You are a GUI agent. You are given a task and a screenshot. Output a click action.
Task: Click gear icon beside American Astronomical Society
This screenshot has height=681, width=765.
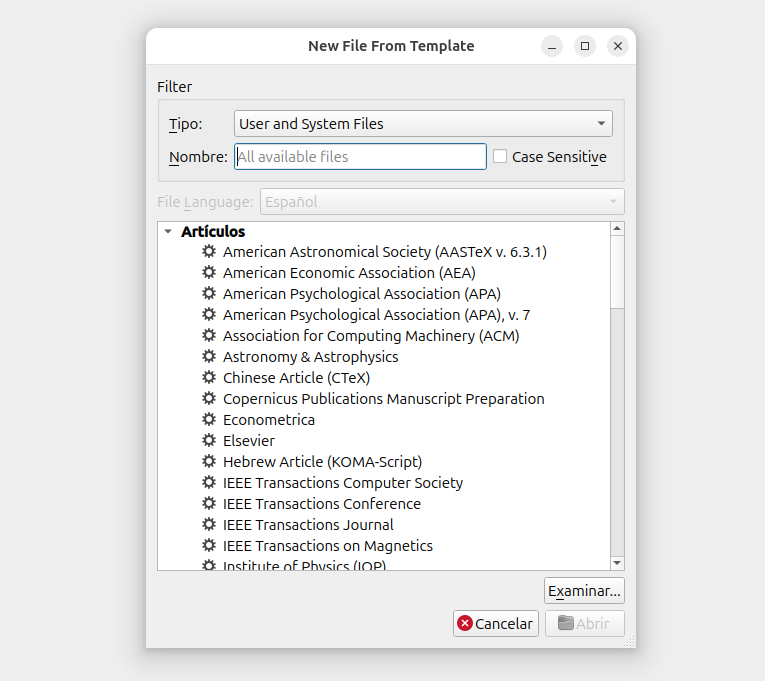coord(209,252)
